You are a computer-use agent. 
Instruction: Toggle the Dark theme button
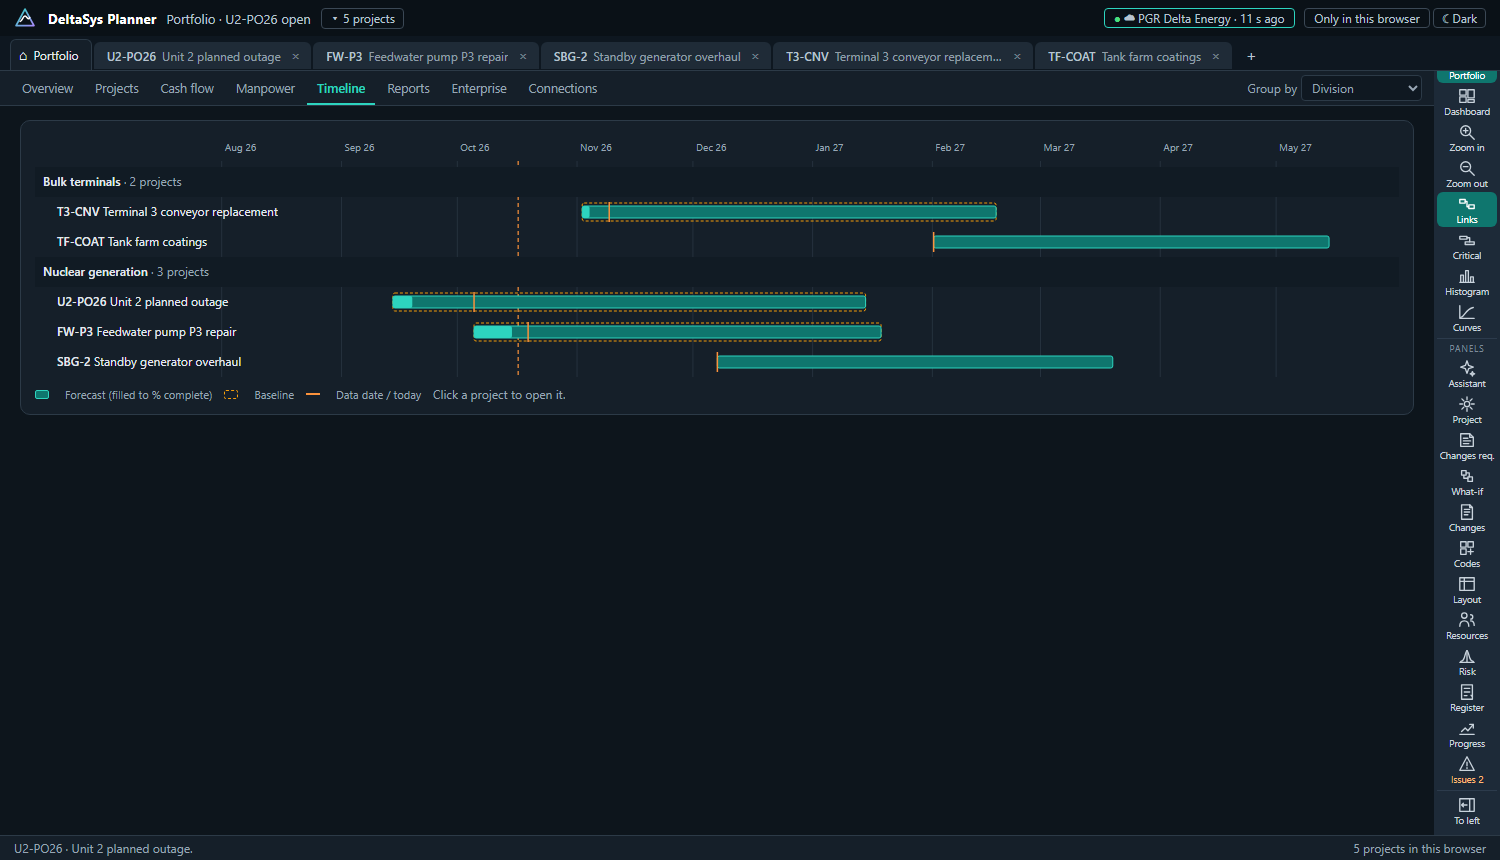coord(1459,19)
